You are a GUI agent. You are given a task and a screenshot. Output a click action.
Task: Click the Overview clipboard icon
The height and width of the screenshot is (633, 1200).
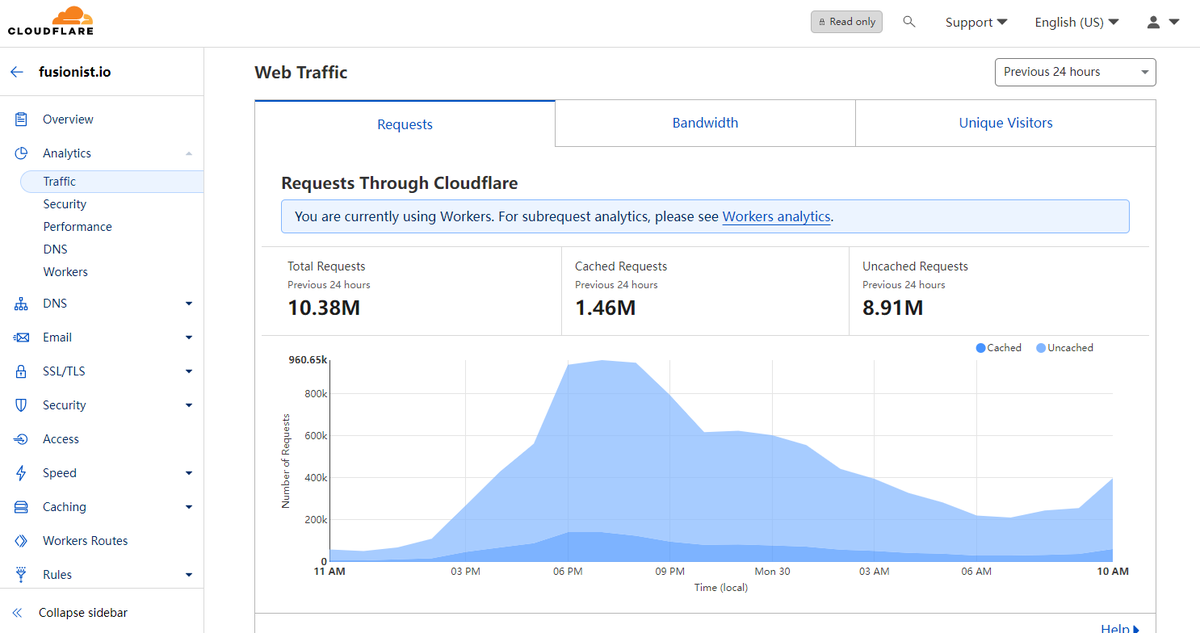[21, 119]
